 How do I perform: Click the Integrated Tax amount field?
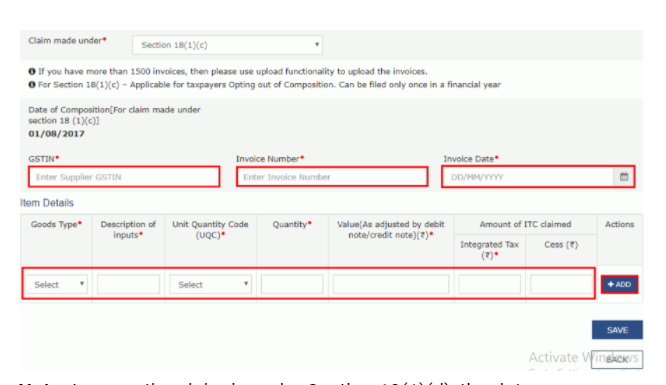coord(489,284)
